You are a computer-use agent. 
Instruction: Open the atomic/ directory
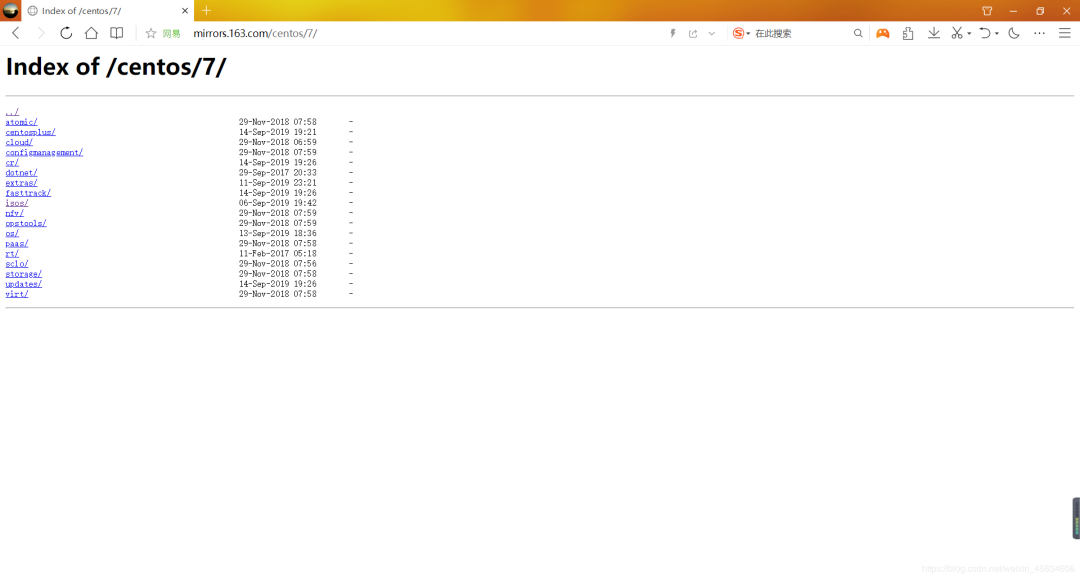pyautogui.click(x=21, y=122)
